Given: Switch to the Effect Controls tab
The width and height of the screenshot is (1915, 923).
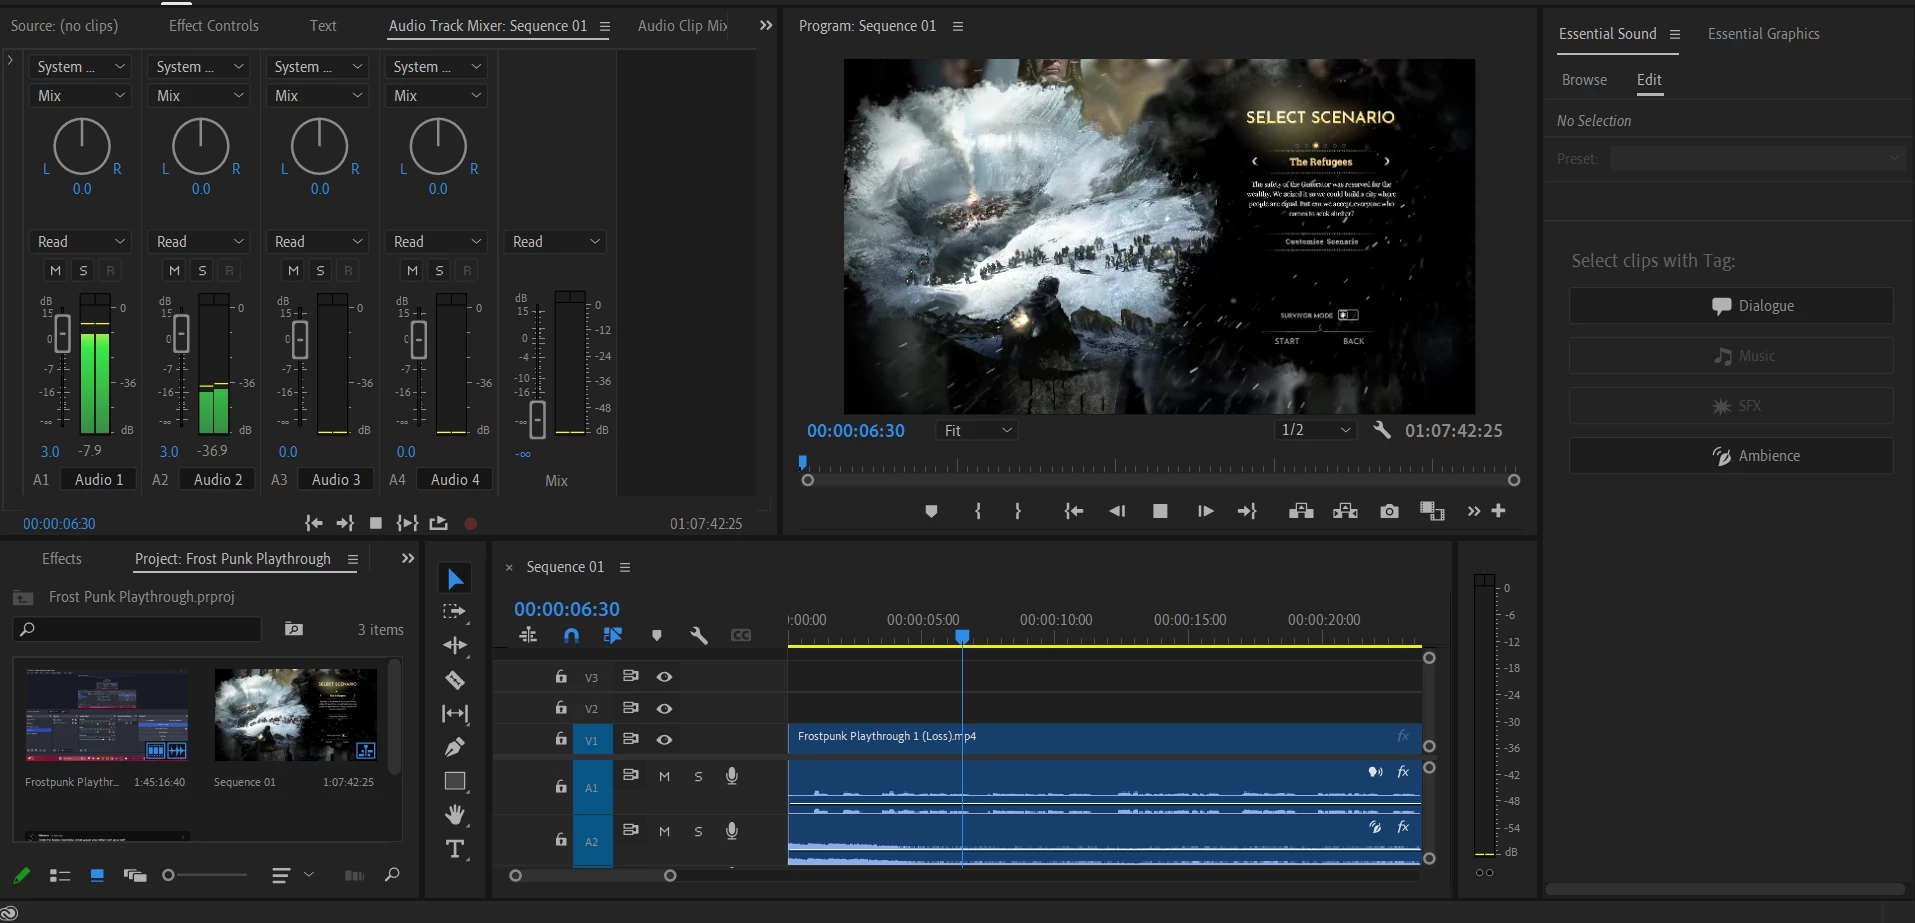Looking at the screenshot, I should pyautogui.click(x=213, y=26).
